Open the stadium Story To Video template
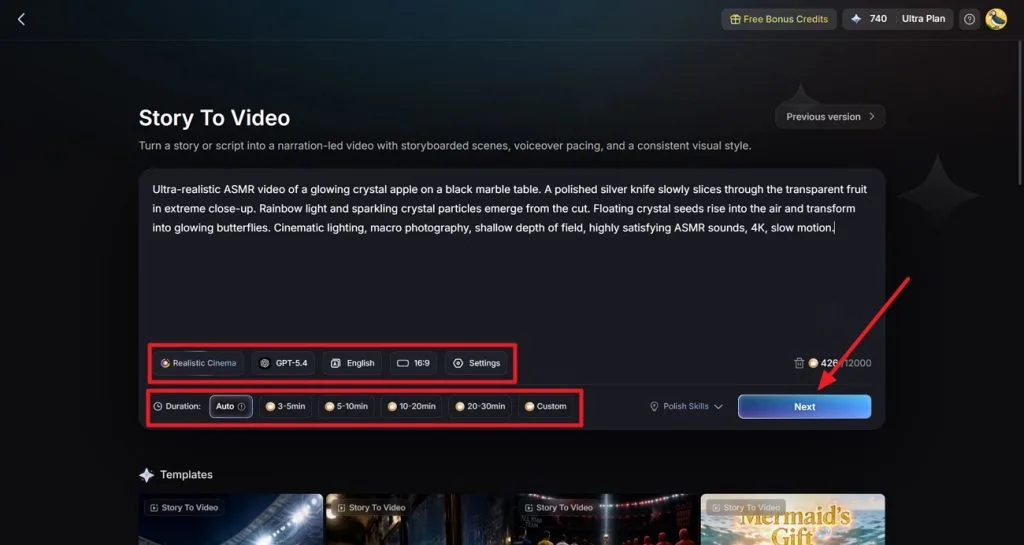Screen dimensions: 1024x545 point(231,519)
